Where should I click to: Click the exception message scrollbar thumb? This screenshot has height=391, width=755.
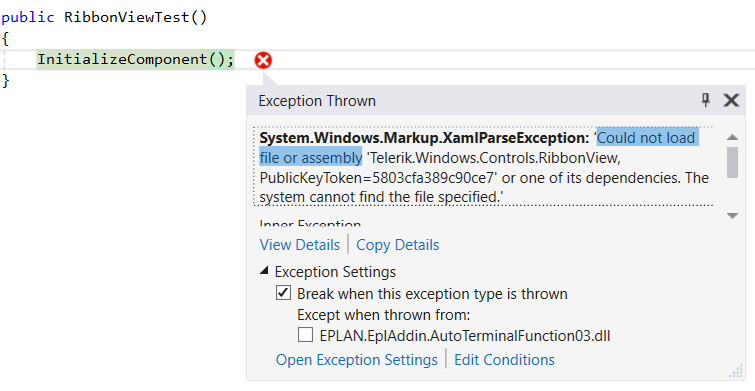click(732, 162)
